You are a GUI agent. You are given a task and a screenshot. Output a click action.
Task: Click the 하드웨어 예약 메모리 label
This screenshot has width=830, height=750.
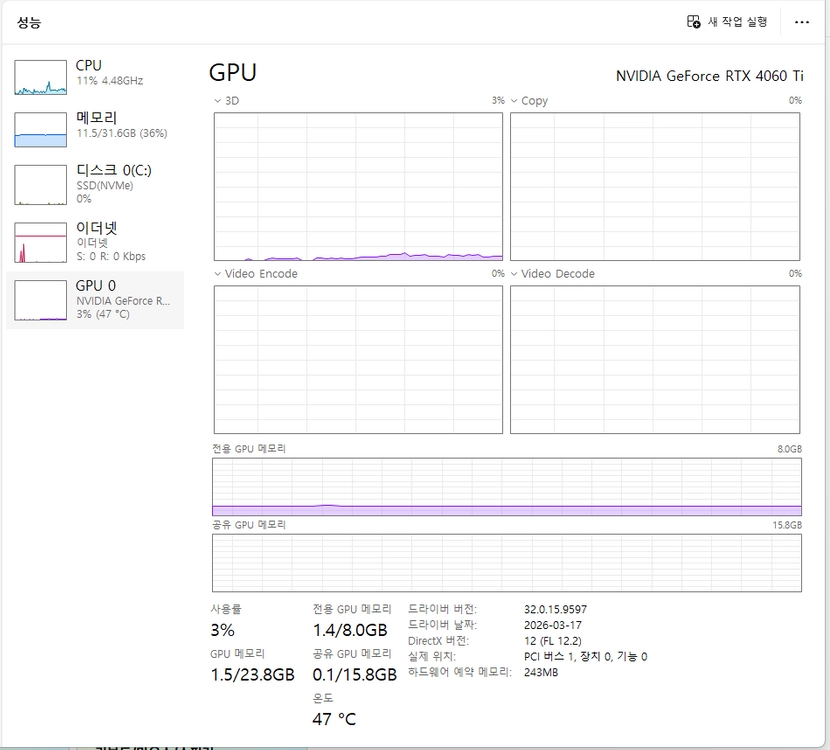pos(459,672)
